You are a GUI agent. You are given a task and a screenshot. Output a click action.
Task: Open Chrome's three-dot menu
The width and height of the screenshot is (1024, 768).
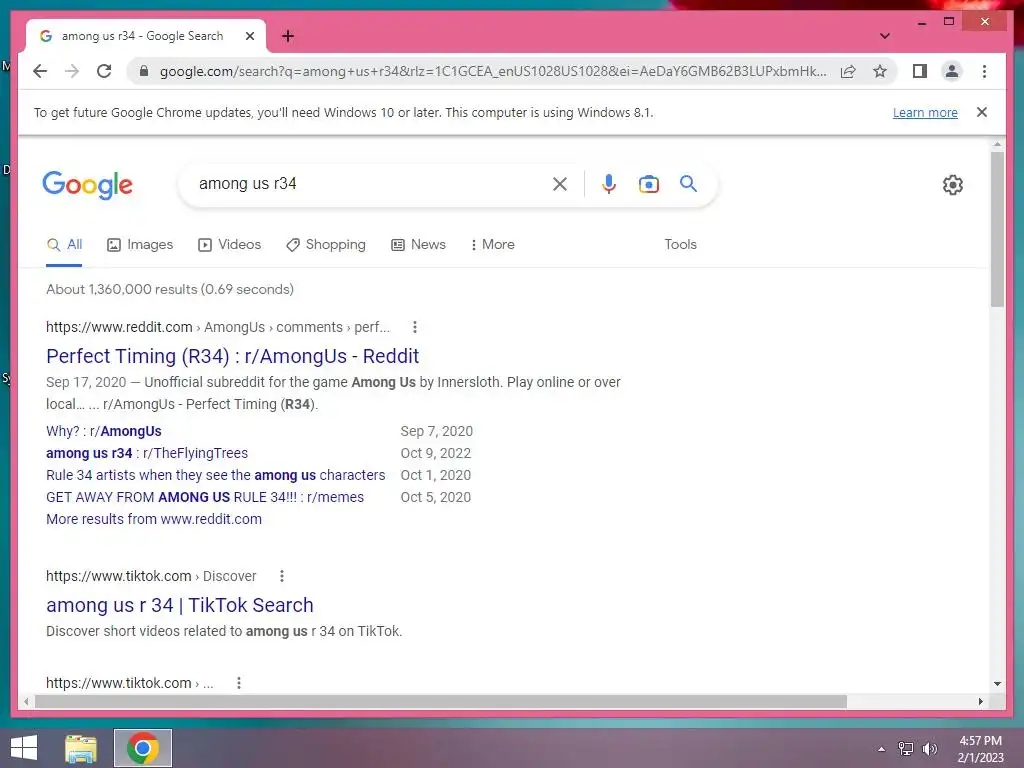[x=984, y=71]
